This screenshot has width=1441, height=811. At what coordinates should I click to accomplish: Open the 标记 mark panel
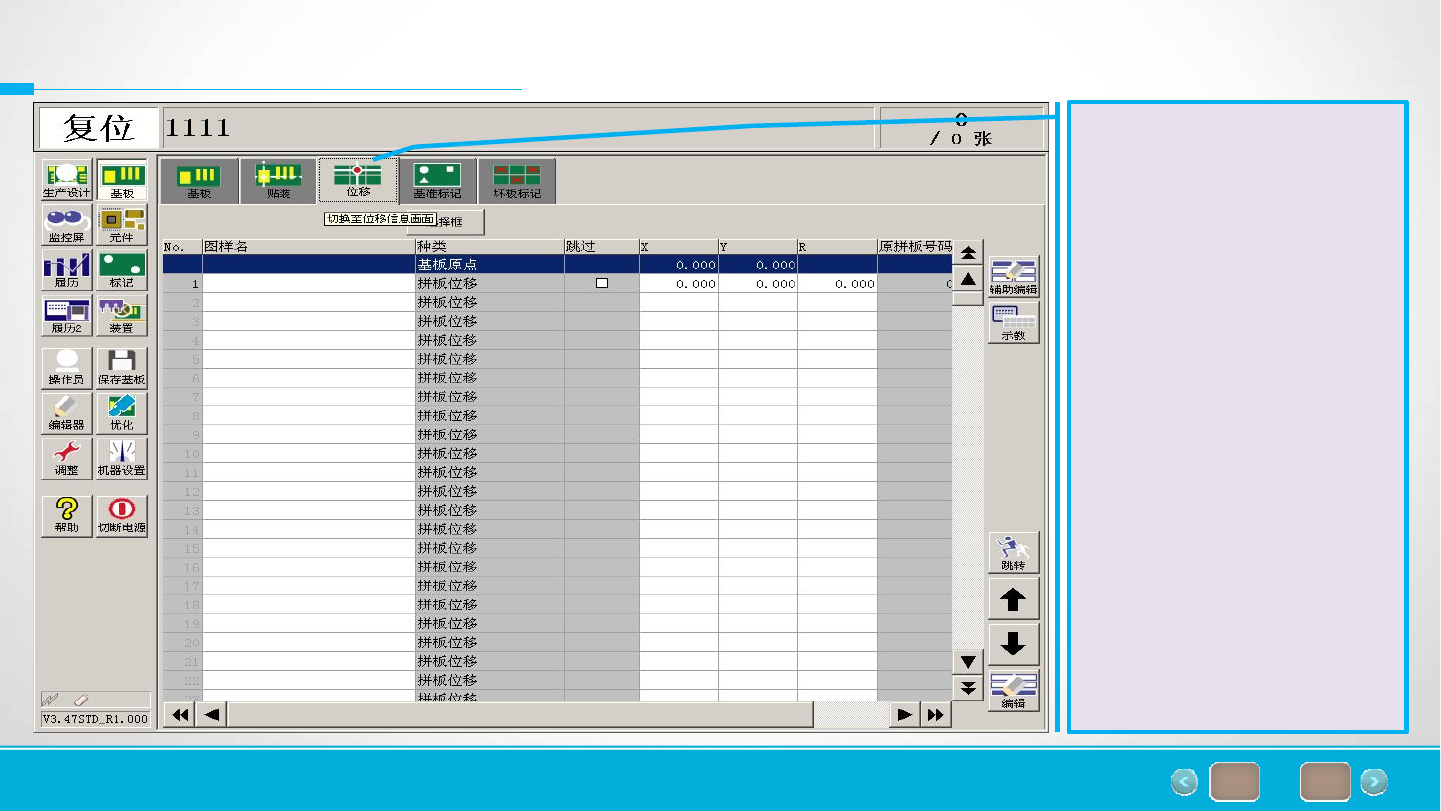[x=122, y=270]
